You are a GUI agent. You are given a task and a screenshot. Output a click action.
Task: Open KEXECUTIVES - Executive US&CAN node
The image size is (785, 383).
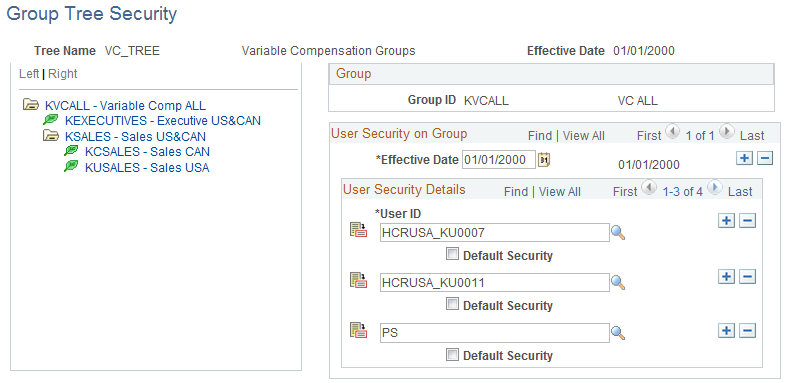163,121
